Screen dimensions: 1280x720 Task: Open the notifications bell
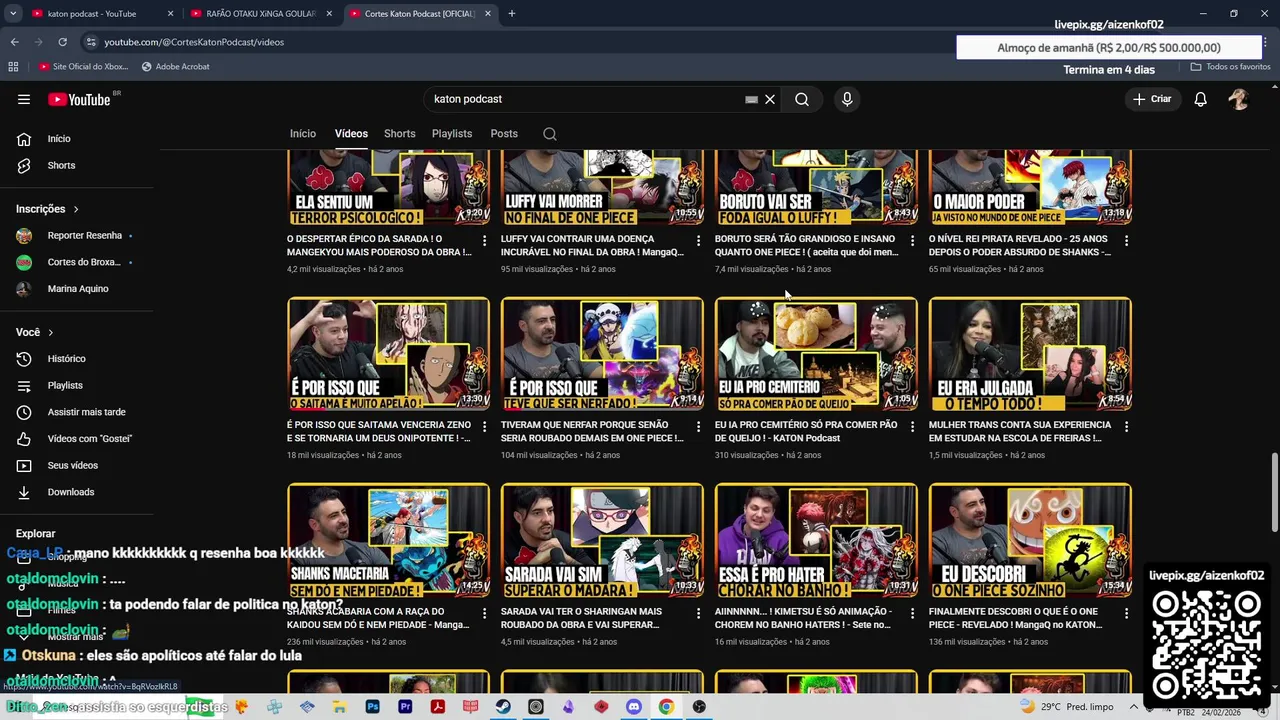tap(1200, 99)
